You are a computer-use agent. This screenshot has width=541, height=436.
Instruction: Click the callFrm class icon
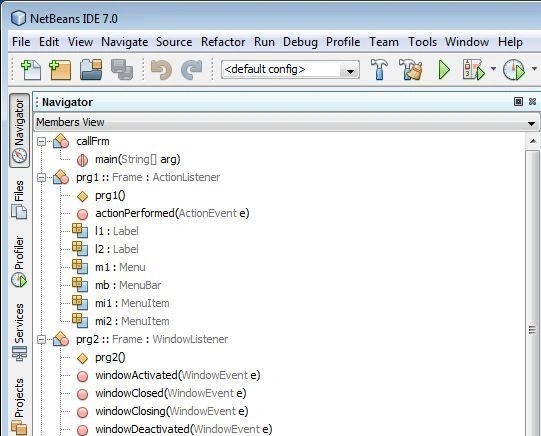click(61, 141)
